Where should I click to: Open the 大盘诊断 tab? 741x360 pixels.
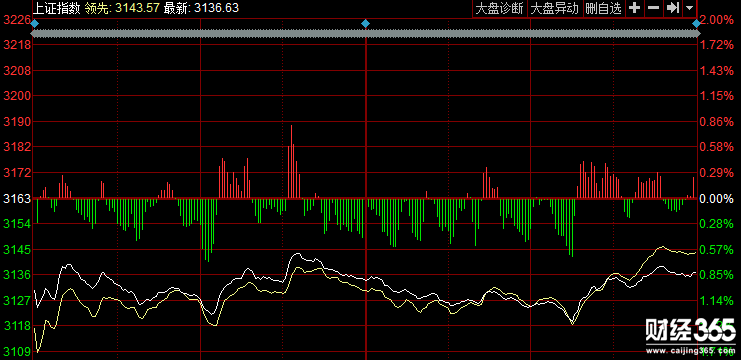coord(500,9)
